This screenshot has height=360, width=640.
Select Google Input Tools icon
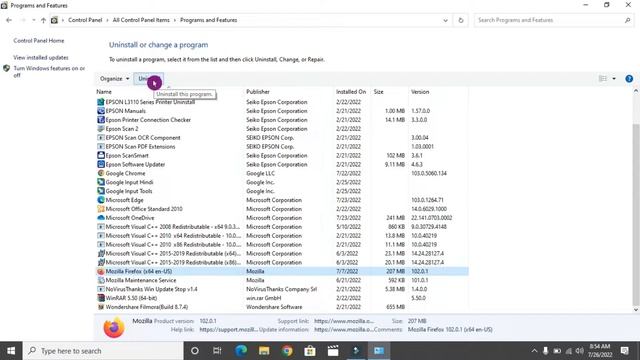(101, 191)
